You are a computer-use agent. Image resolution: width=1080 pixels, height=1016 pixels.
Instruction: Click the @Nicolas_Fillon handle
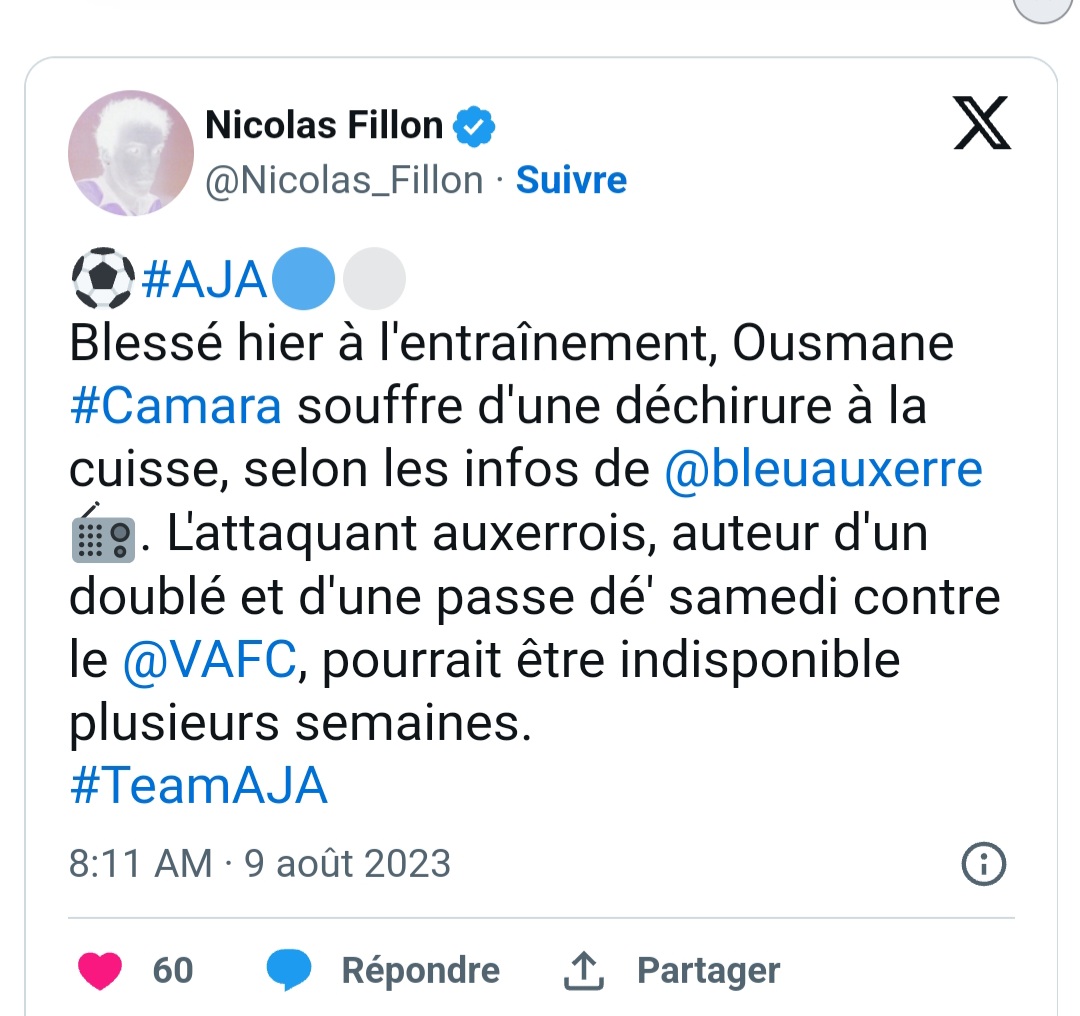344,180
